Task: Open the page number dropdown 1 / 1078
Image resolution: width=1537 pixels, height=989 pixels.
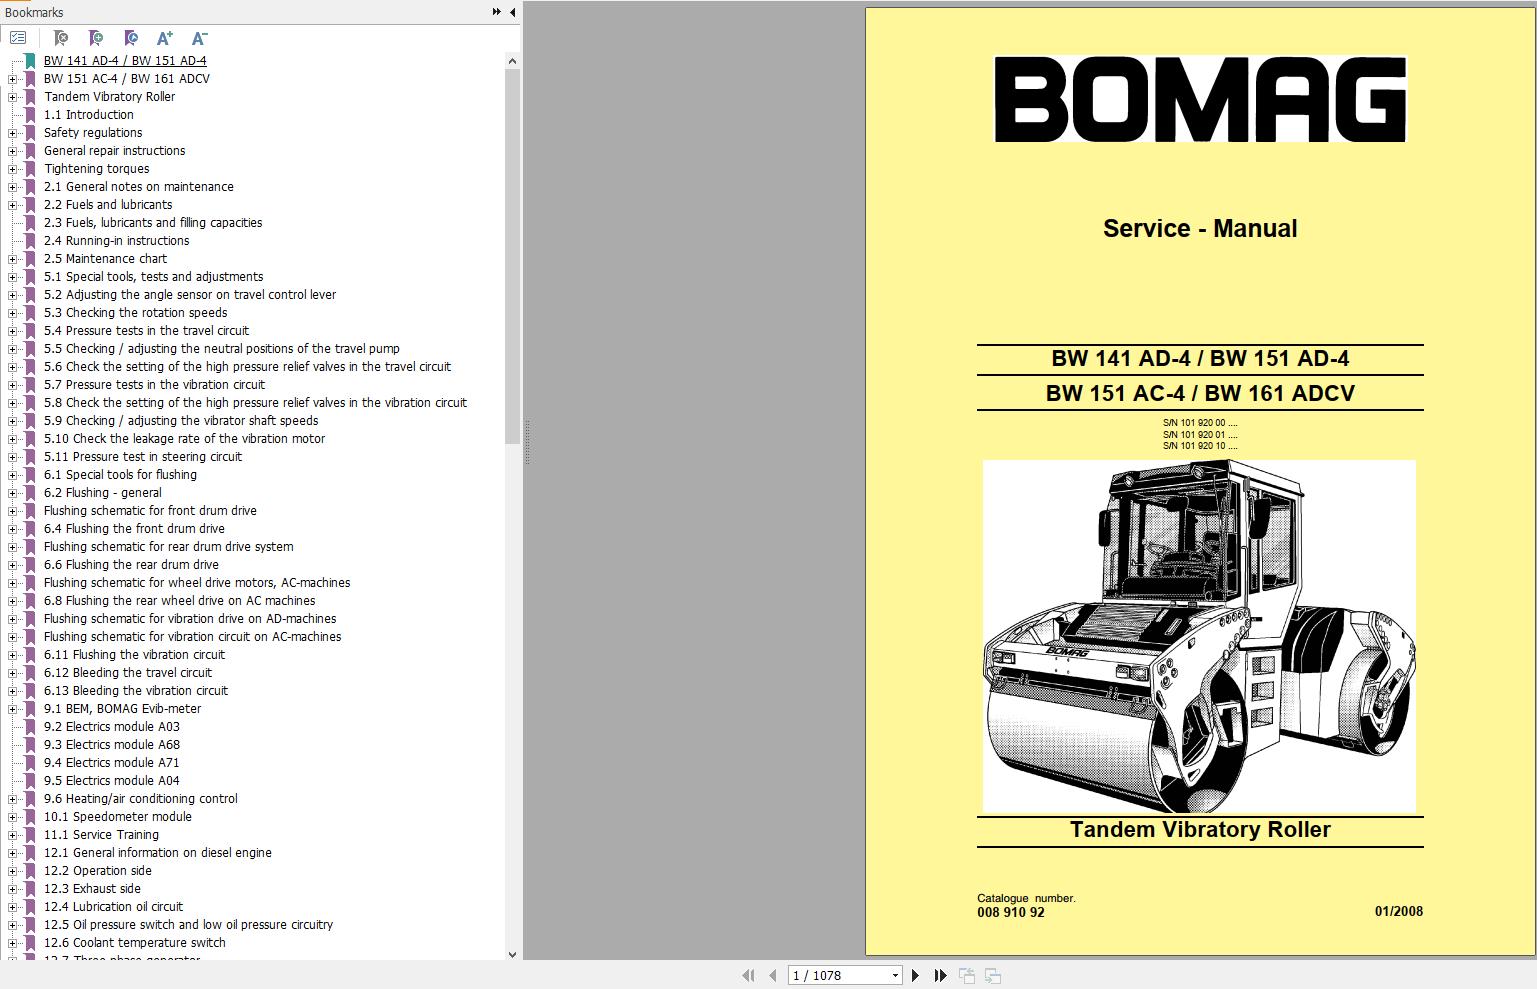Action: pos(895,975)
